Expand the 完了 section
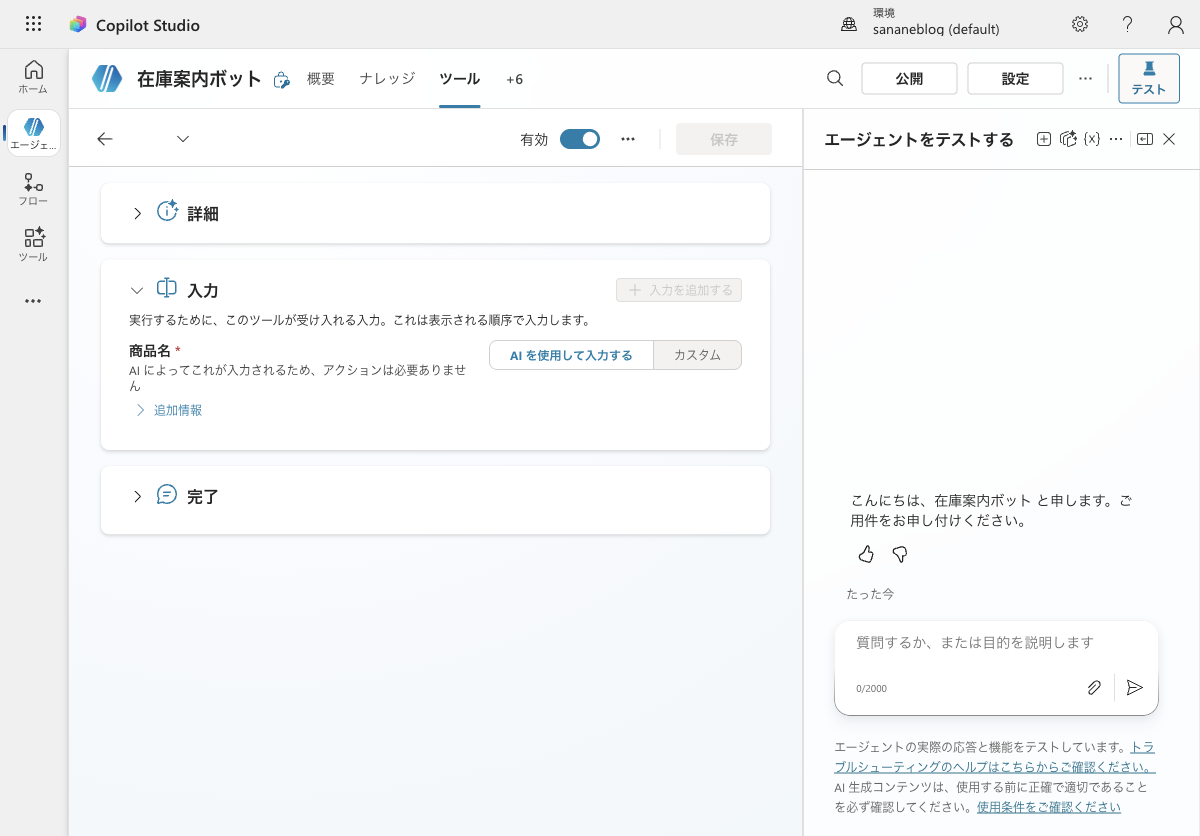The image size is (1200, 836). click(137, 496)
